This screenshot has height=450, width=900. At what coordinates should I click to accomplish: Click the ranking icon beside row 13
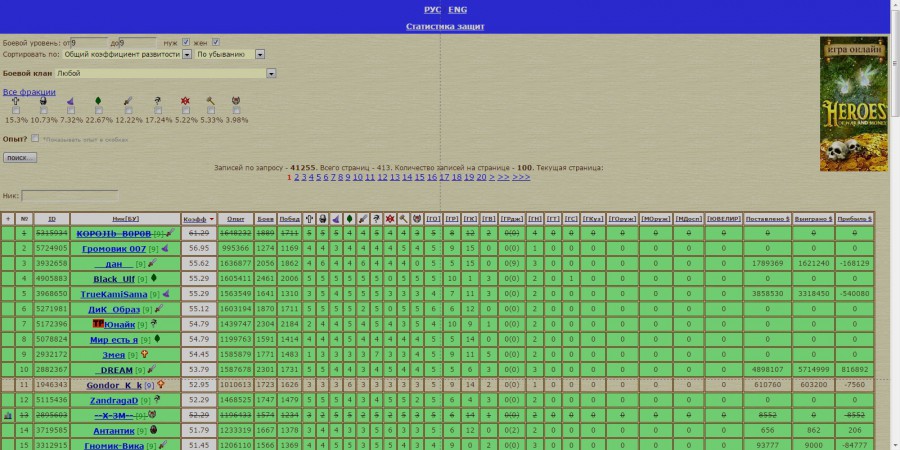click(8, 415)
